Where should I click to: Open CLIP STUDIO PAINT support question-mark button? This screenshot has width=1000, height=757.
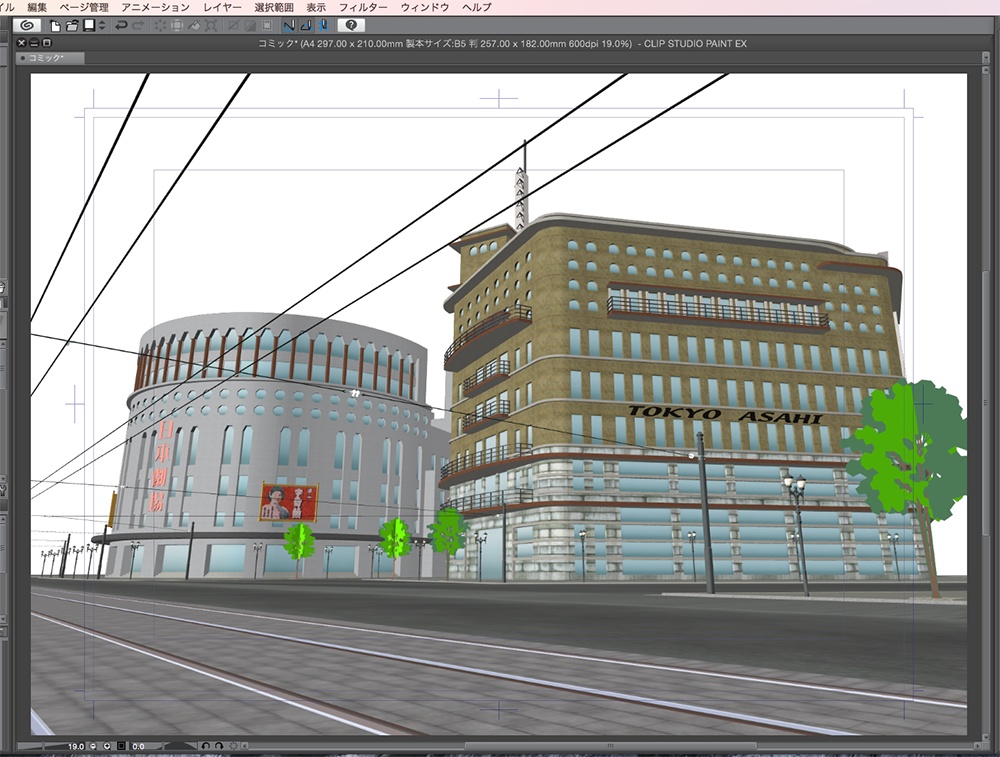(351, 26)
